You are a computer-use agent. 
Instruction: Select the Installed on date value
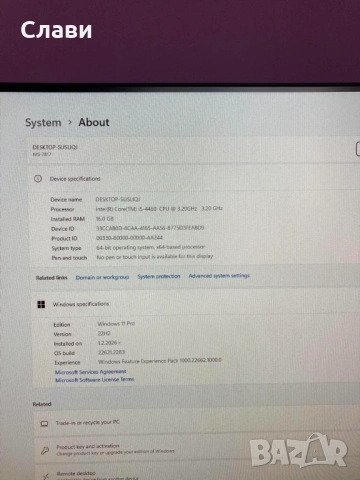(109, 343)
